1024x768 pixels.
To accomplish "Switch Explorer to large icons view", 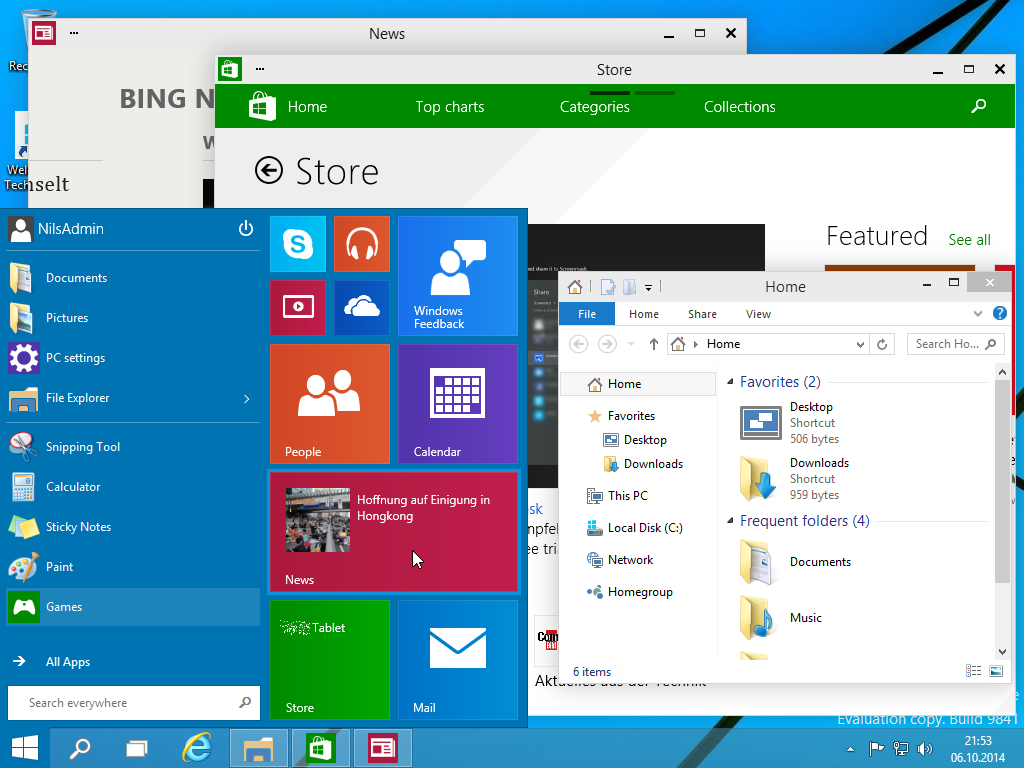I will click(996, 671).
